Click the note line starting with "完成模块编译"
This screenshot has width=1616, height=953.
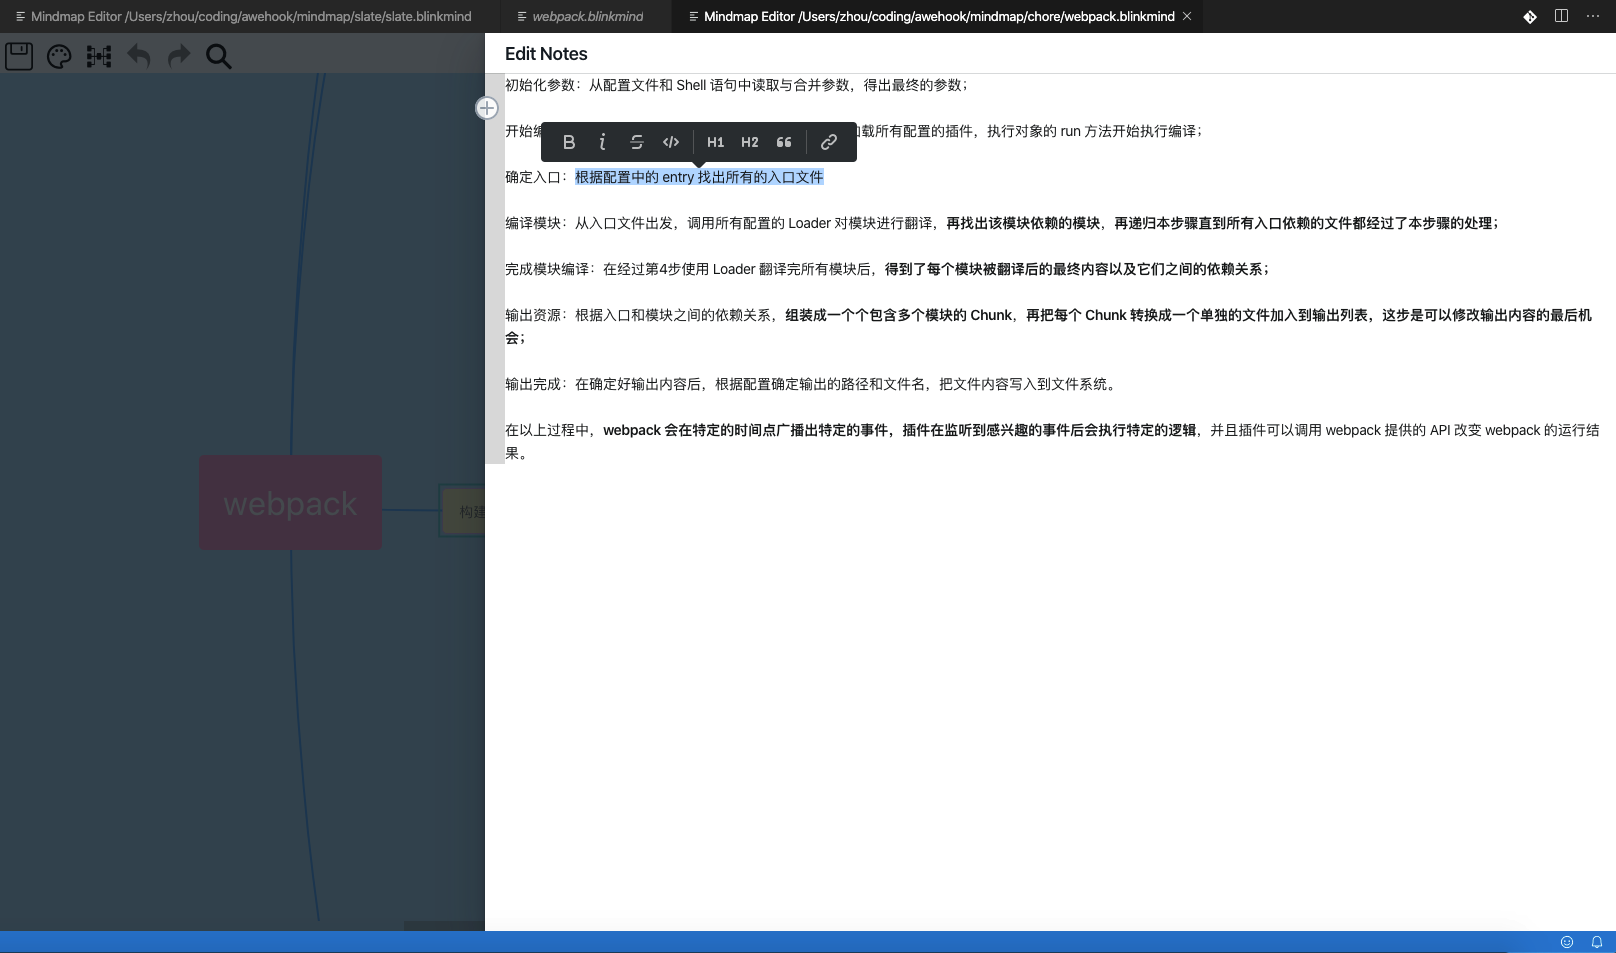[x=887, y=269]
